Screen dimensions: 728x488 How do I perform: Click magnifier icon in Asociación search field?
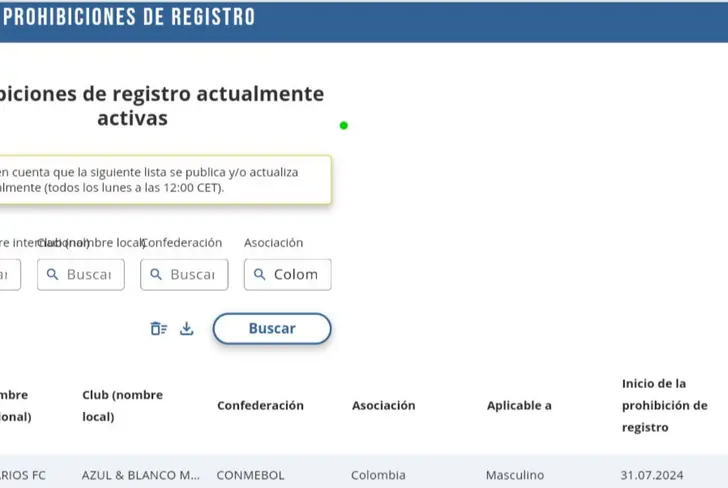pos(259,274)
